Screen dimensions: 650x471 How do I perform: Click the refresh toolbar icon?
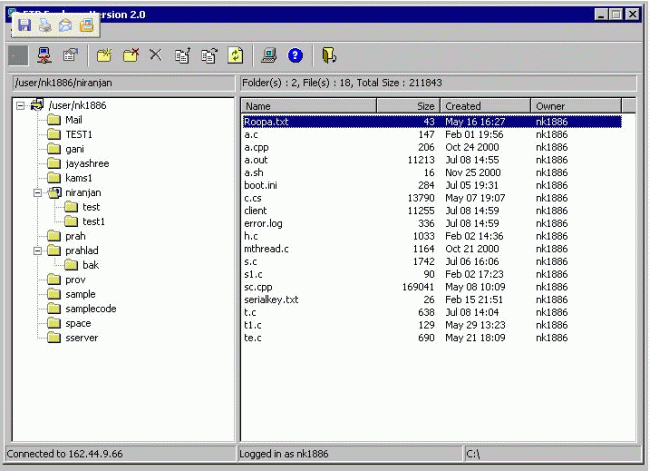(237, 56)
